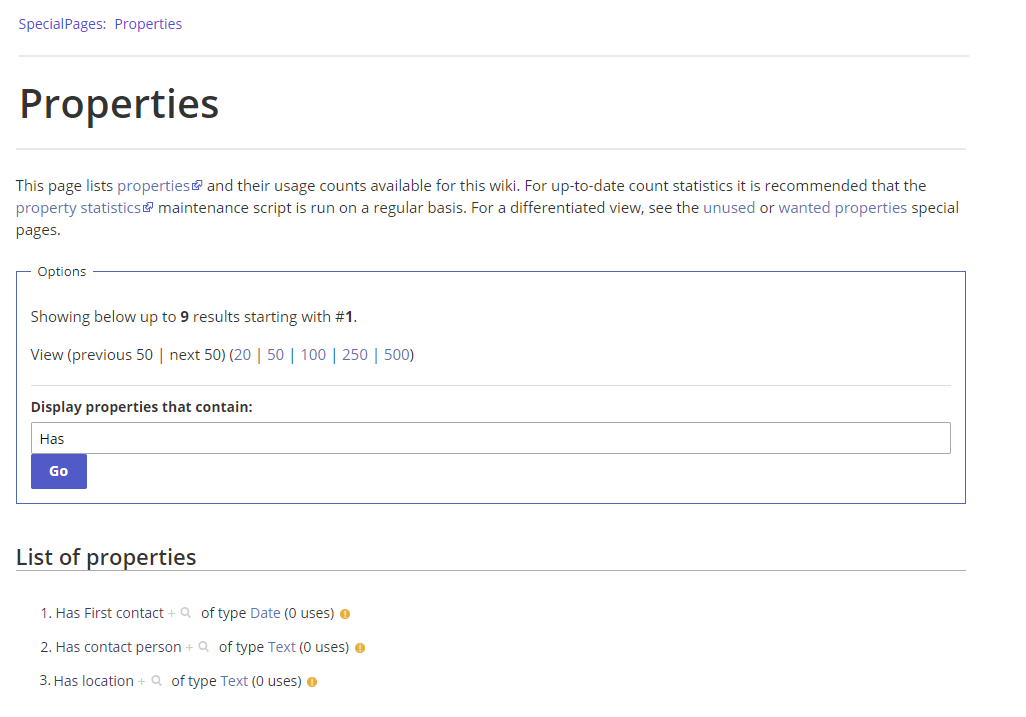
Task: Go to the wanted properties page
Action: pyautogui.click(x=842, y=208)
